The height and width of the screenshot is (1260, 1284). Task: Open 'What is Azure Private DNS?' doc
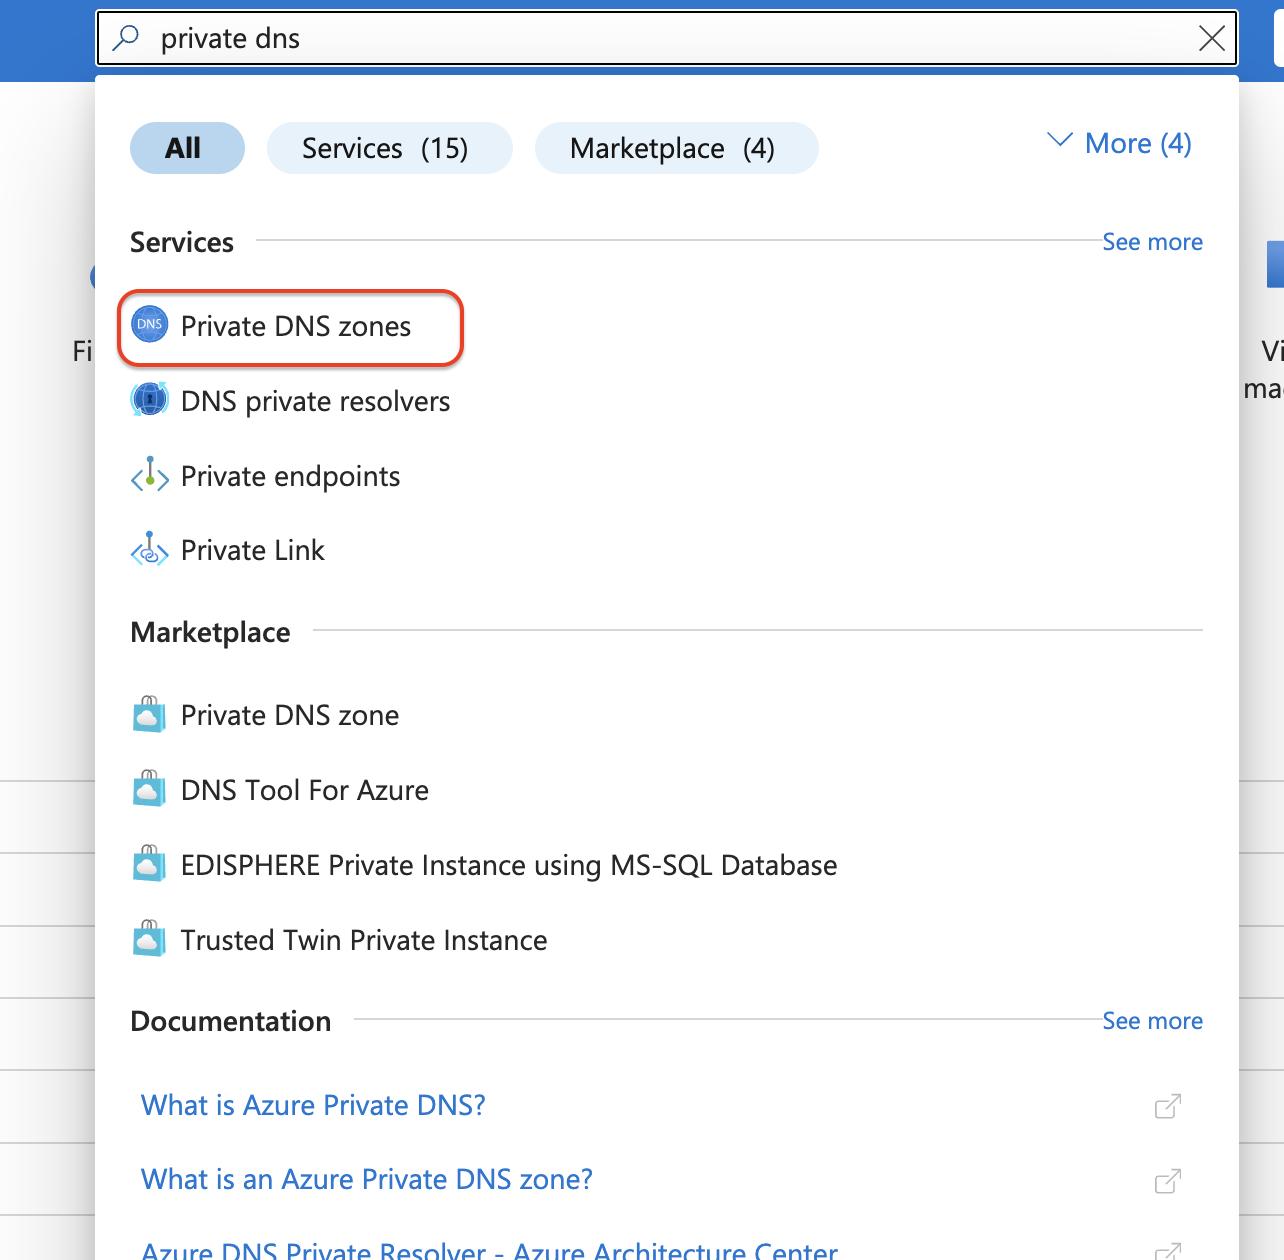coord(313,1105)
